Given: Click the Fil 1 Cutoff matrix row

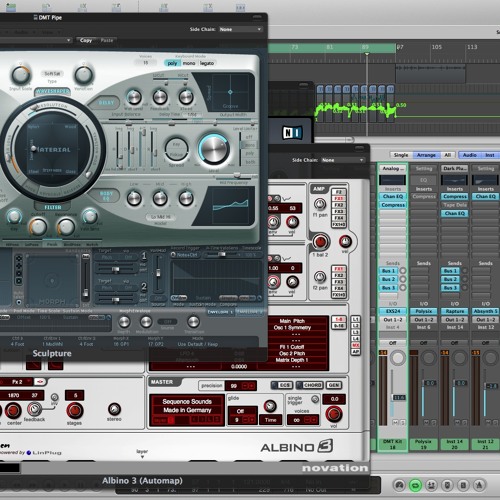Looking at the screenshot, I should 292,347.
